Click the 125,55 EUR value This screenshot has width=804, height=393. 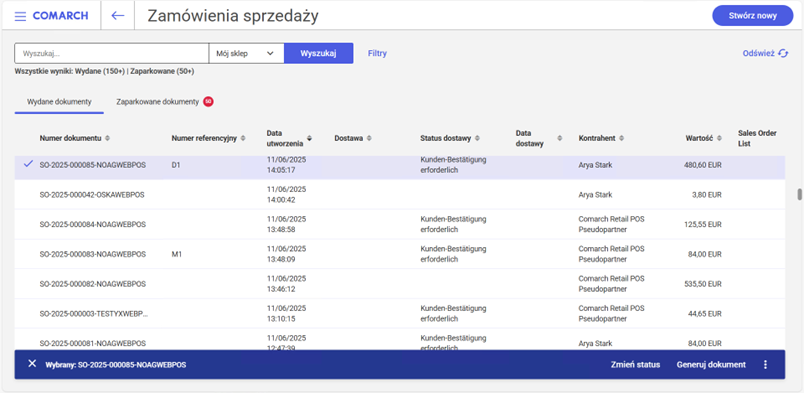(702, 225)
